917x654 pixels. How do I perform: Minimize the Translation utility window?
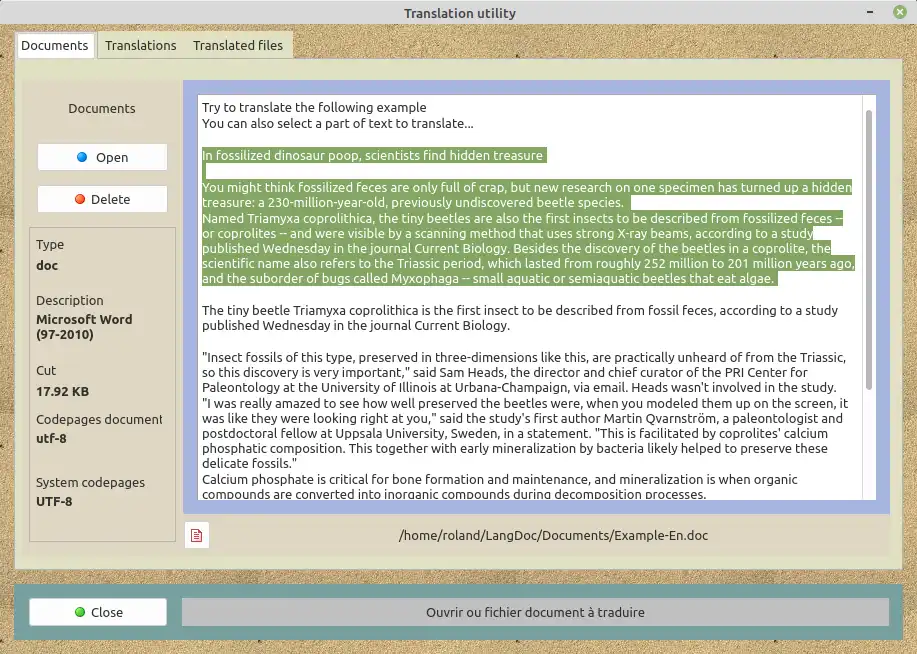[870, 12]
